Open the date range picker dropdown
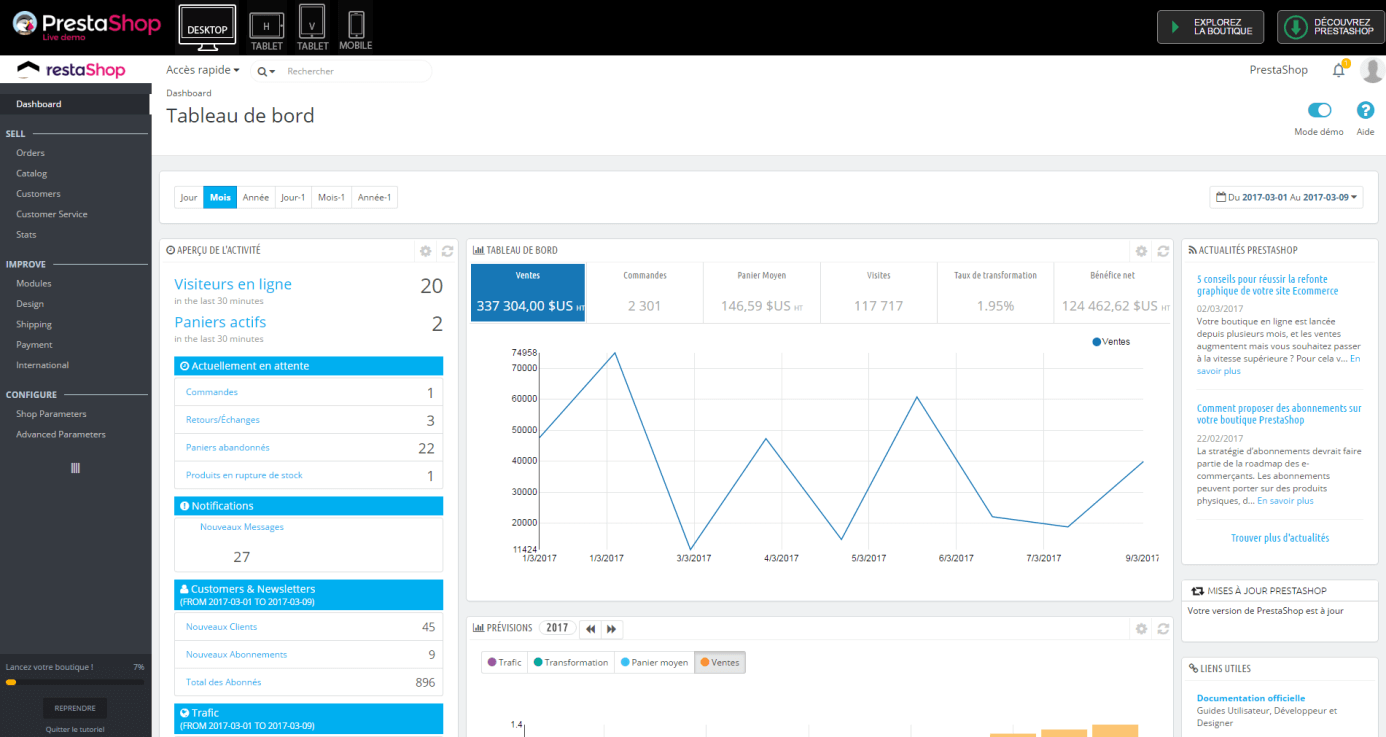 [1286, 198]
